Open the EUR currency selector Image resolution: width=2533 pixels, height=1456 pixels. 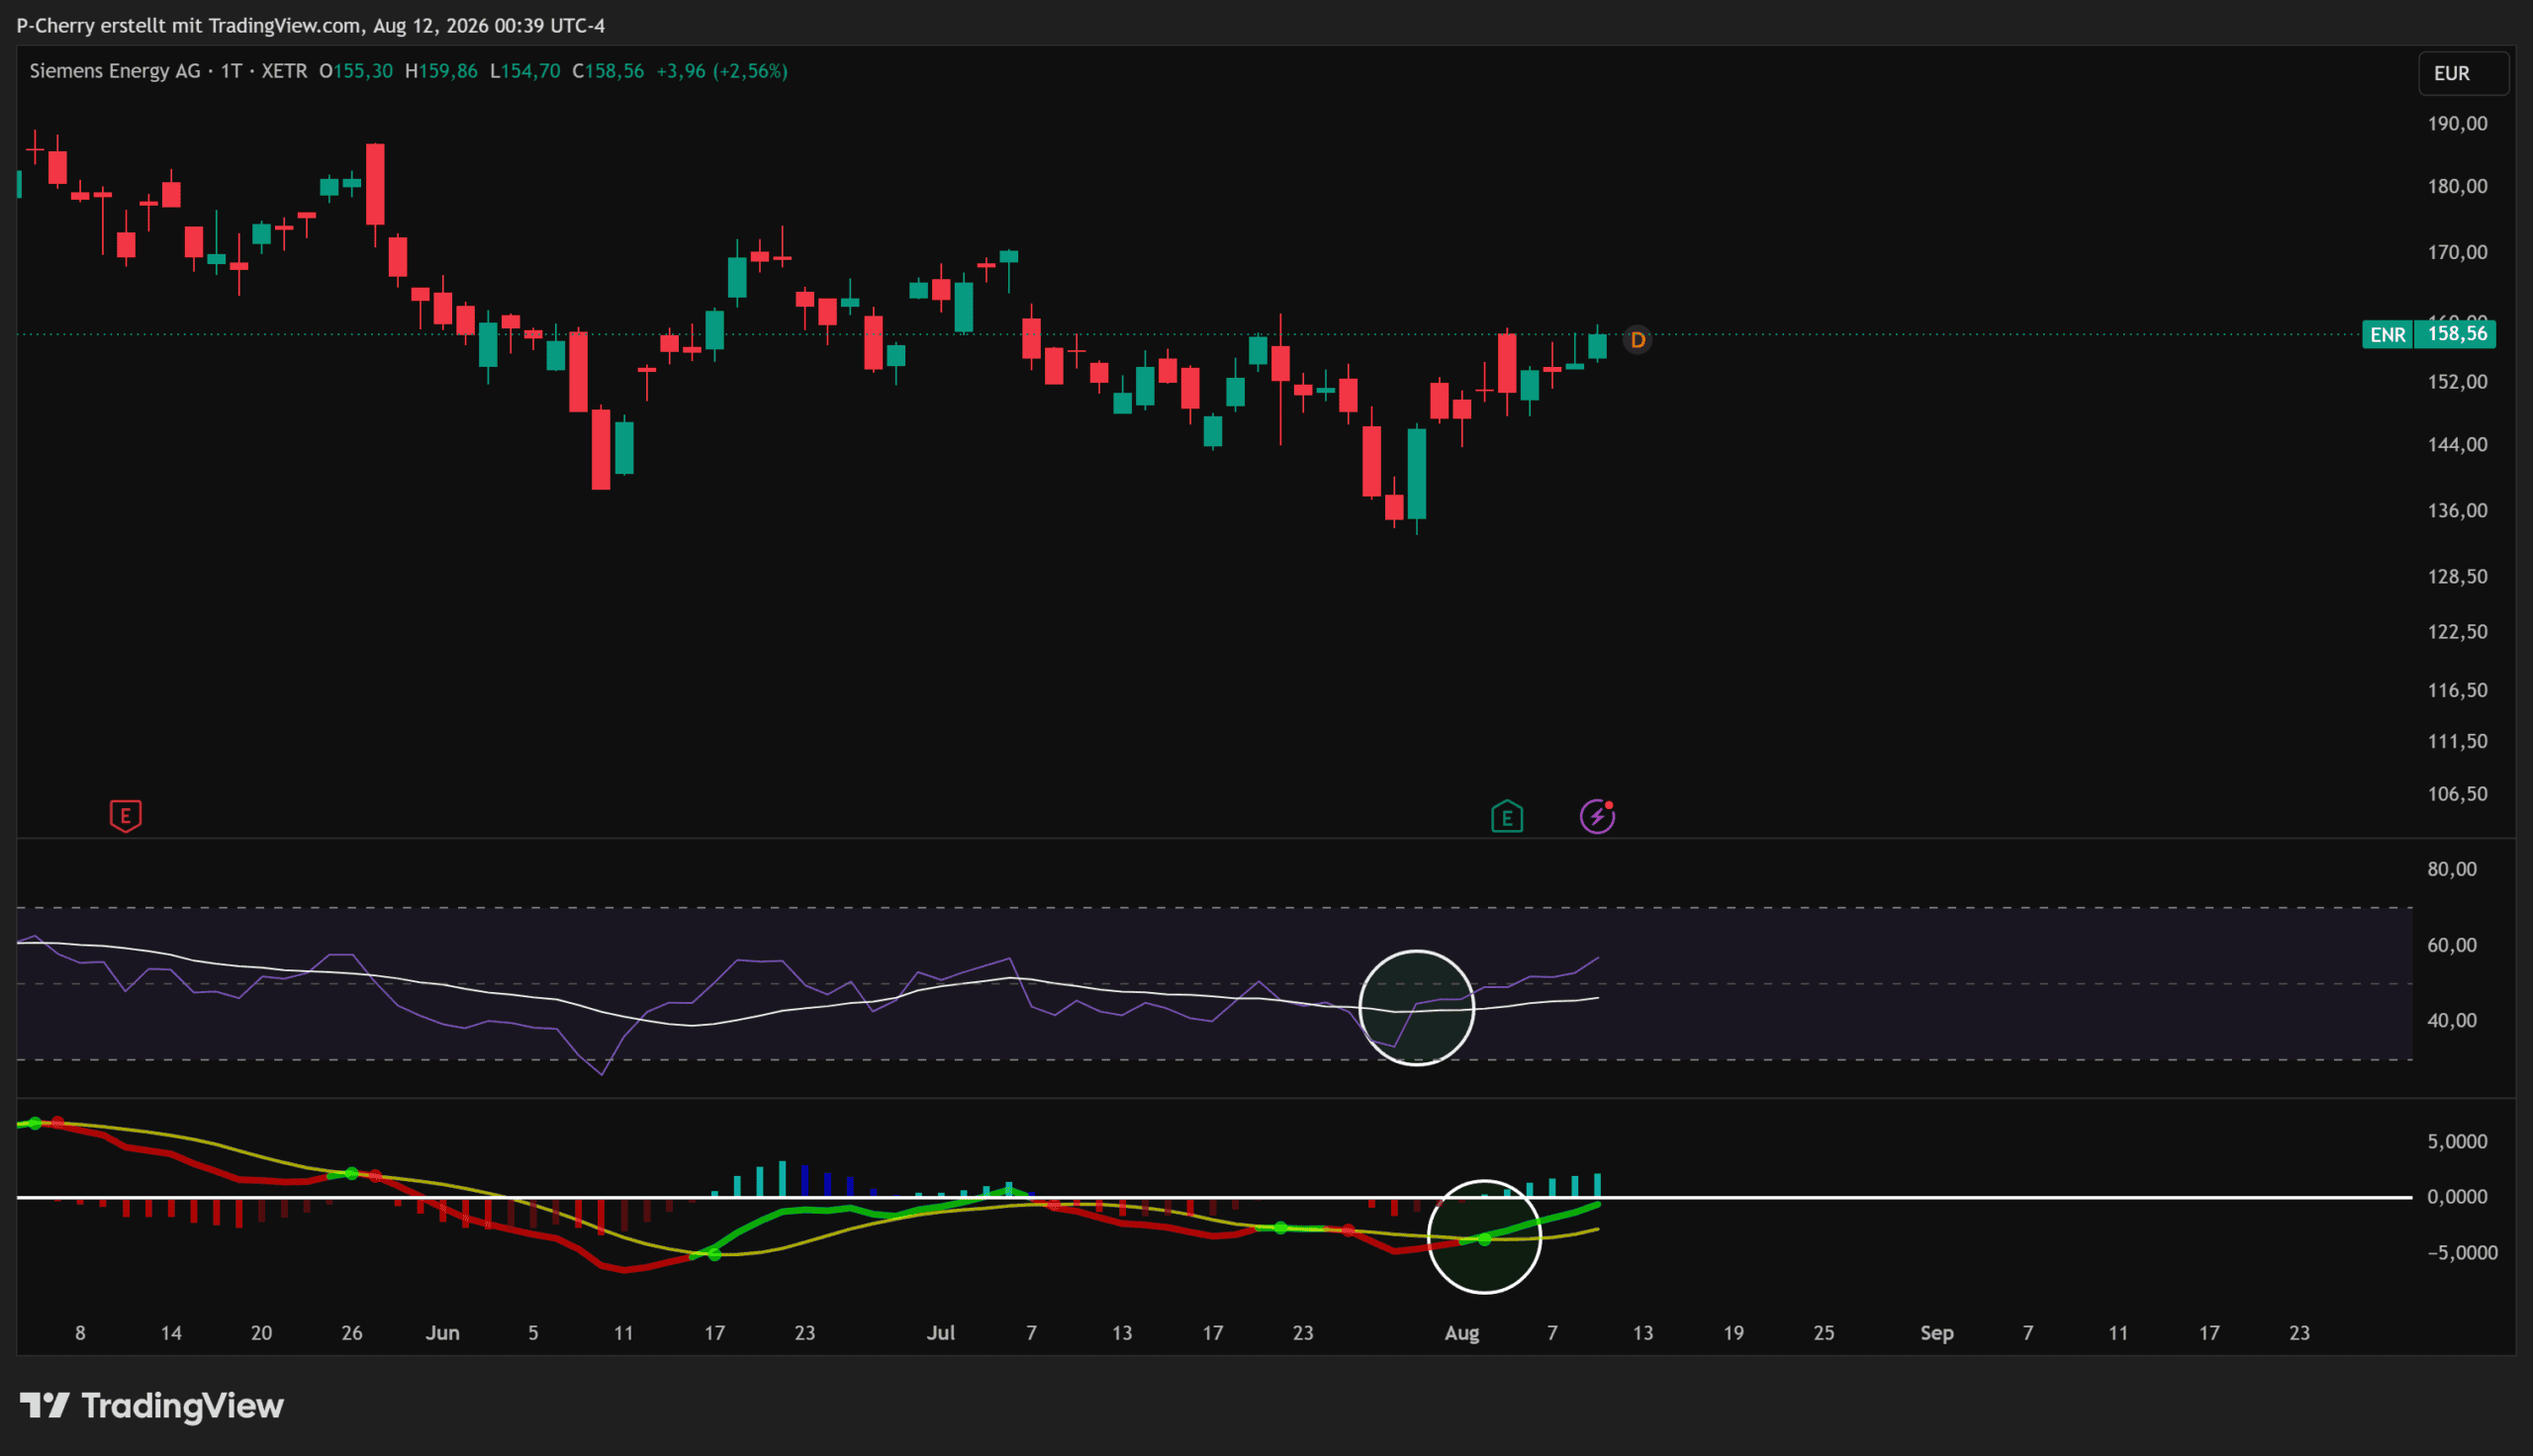[2463, 73]
